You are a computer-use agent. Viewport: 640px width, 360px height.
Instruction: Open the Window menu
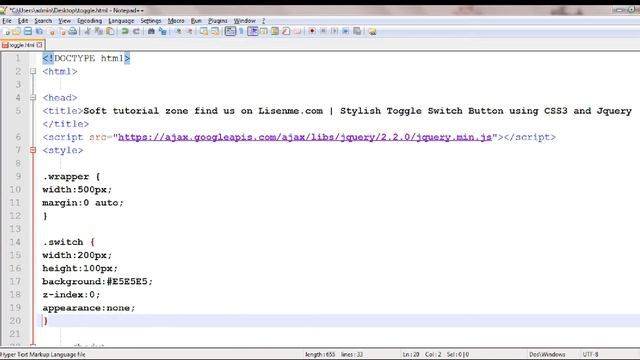coord(244,21)
